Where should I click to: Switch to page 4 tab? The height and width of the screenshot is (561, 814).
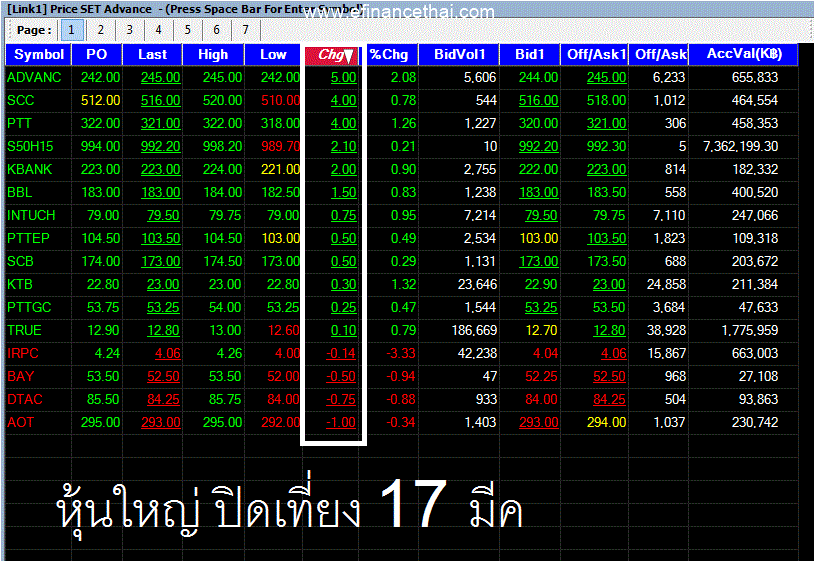coord(158,30)
